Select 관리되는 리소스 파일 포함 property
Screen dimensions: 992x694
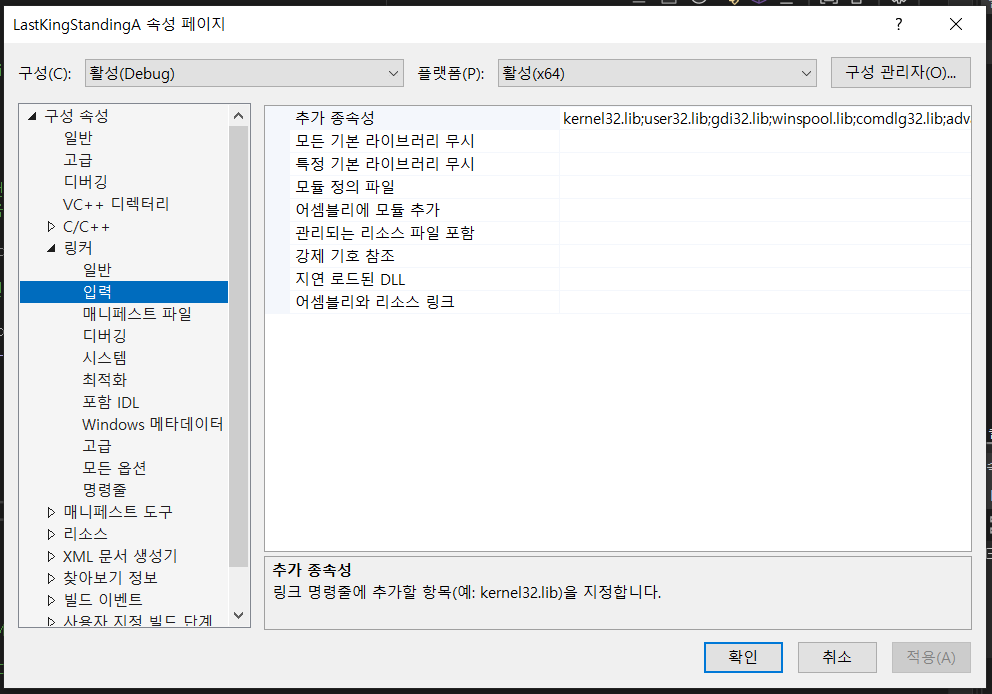(385, 233)
